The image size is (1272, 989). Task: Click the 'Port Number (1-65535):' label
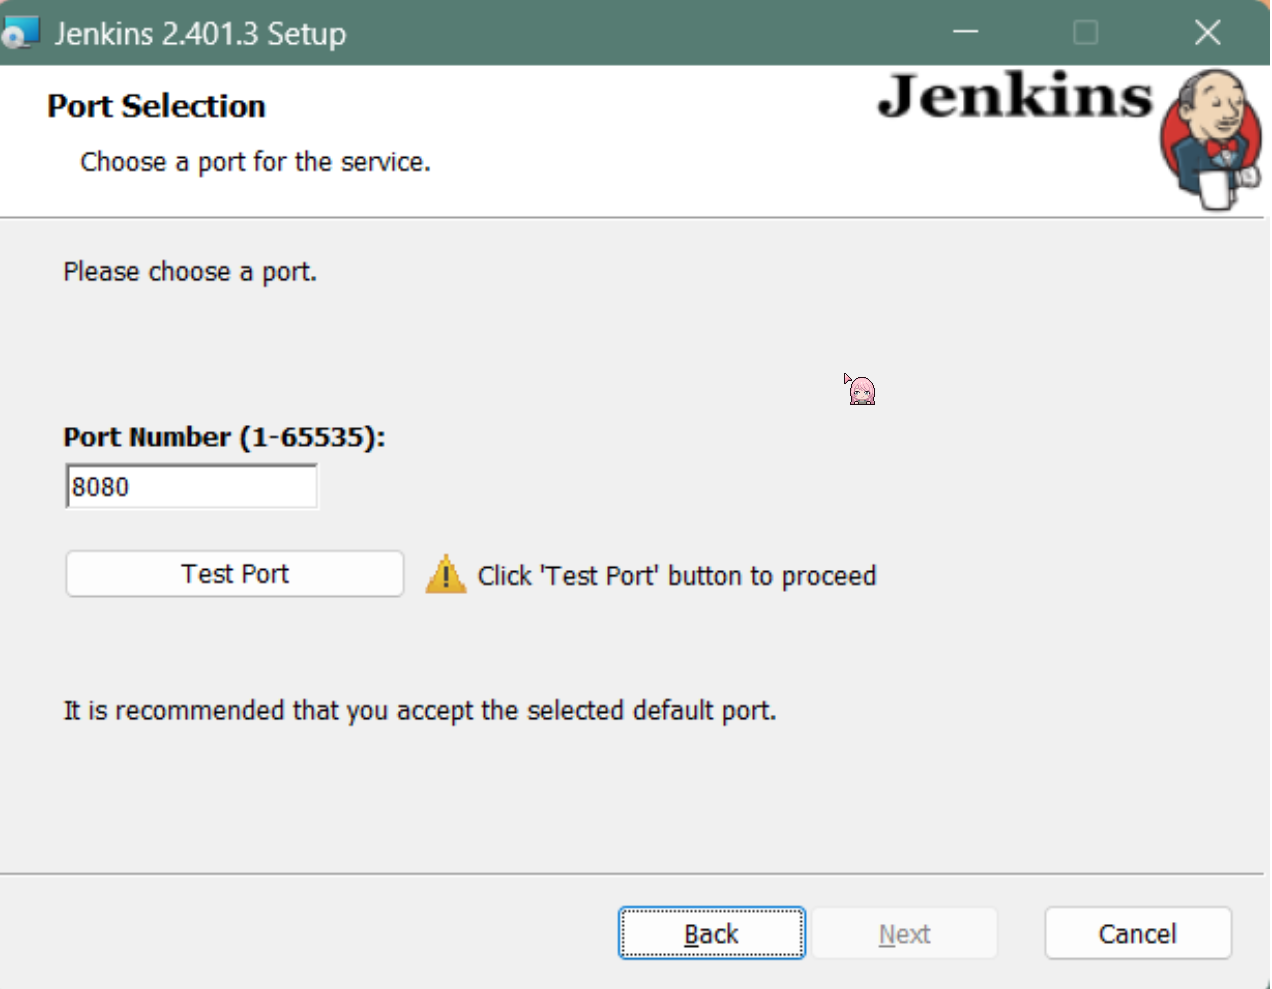coord(224,437)
